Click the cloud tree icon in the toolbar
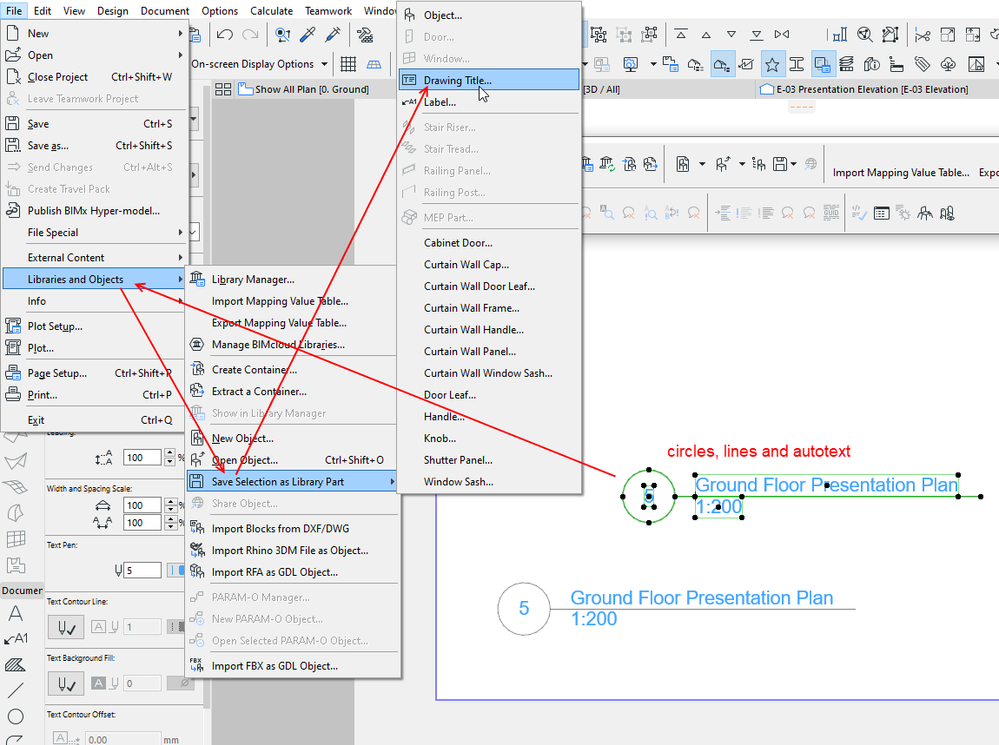Image resolution: width=999 pixels, height=745 pixels. [x=948, y=64]
